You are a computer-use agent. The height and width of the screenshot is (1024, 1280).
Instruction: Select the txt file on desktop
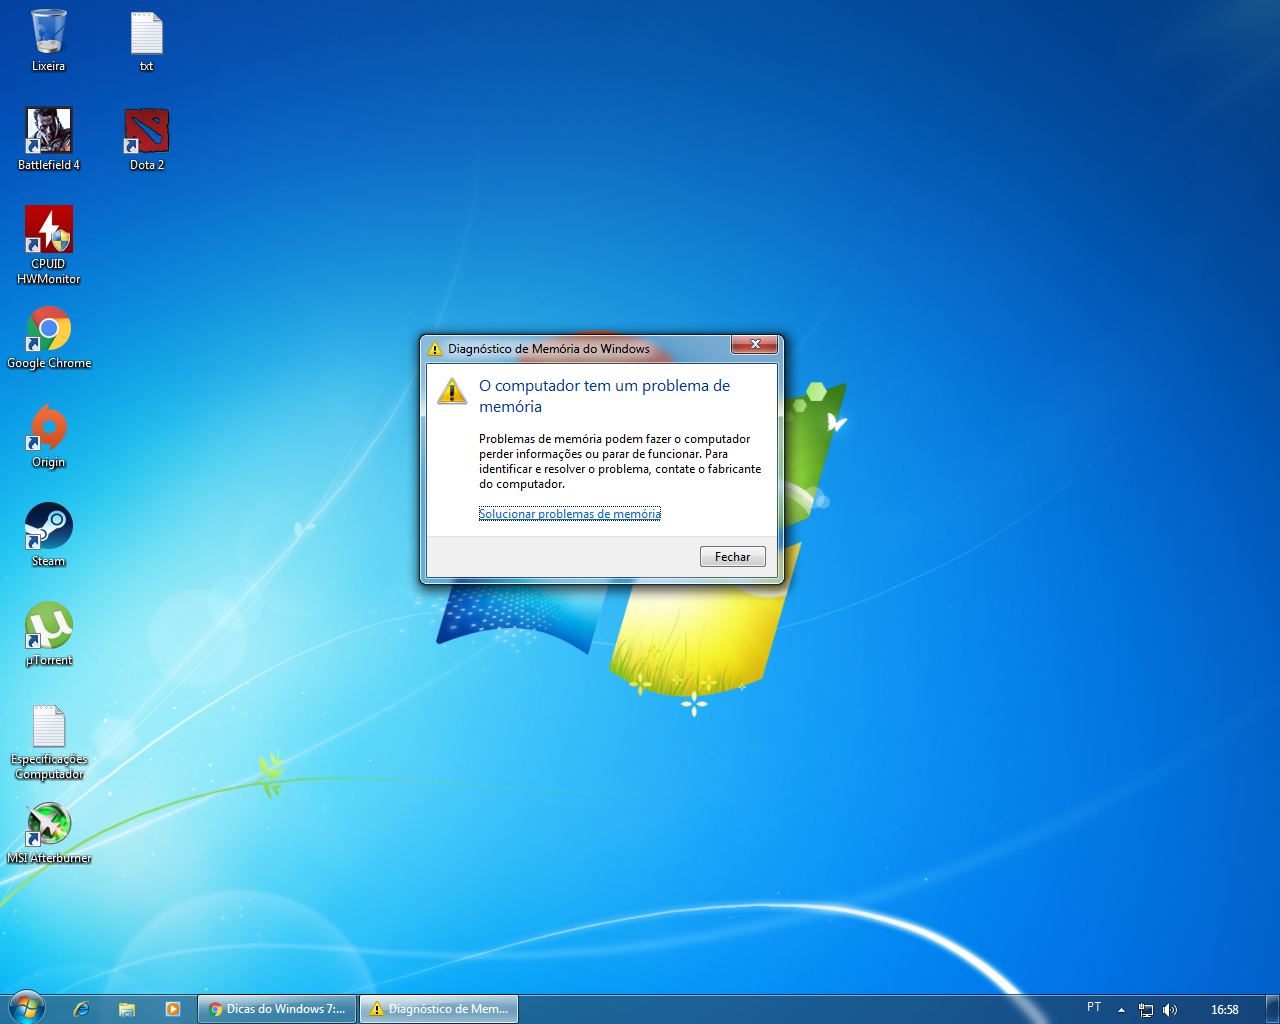click(146, 41)
